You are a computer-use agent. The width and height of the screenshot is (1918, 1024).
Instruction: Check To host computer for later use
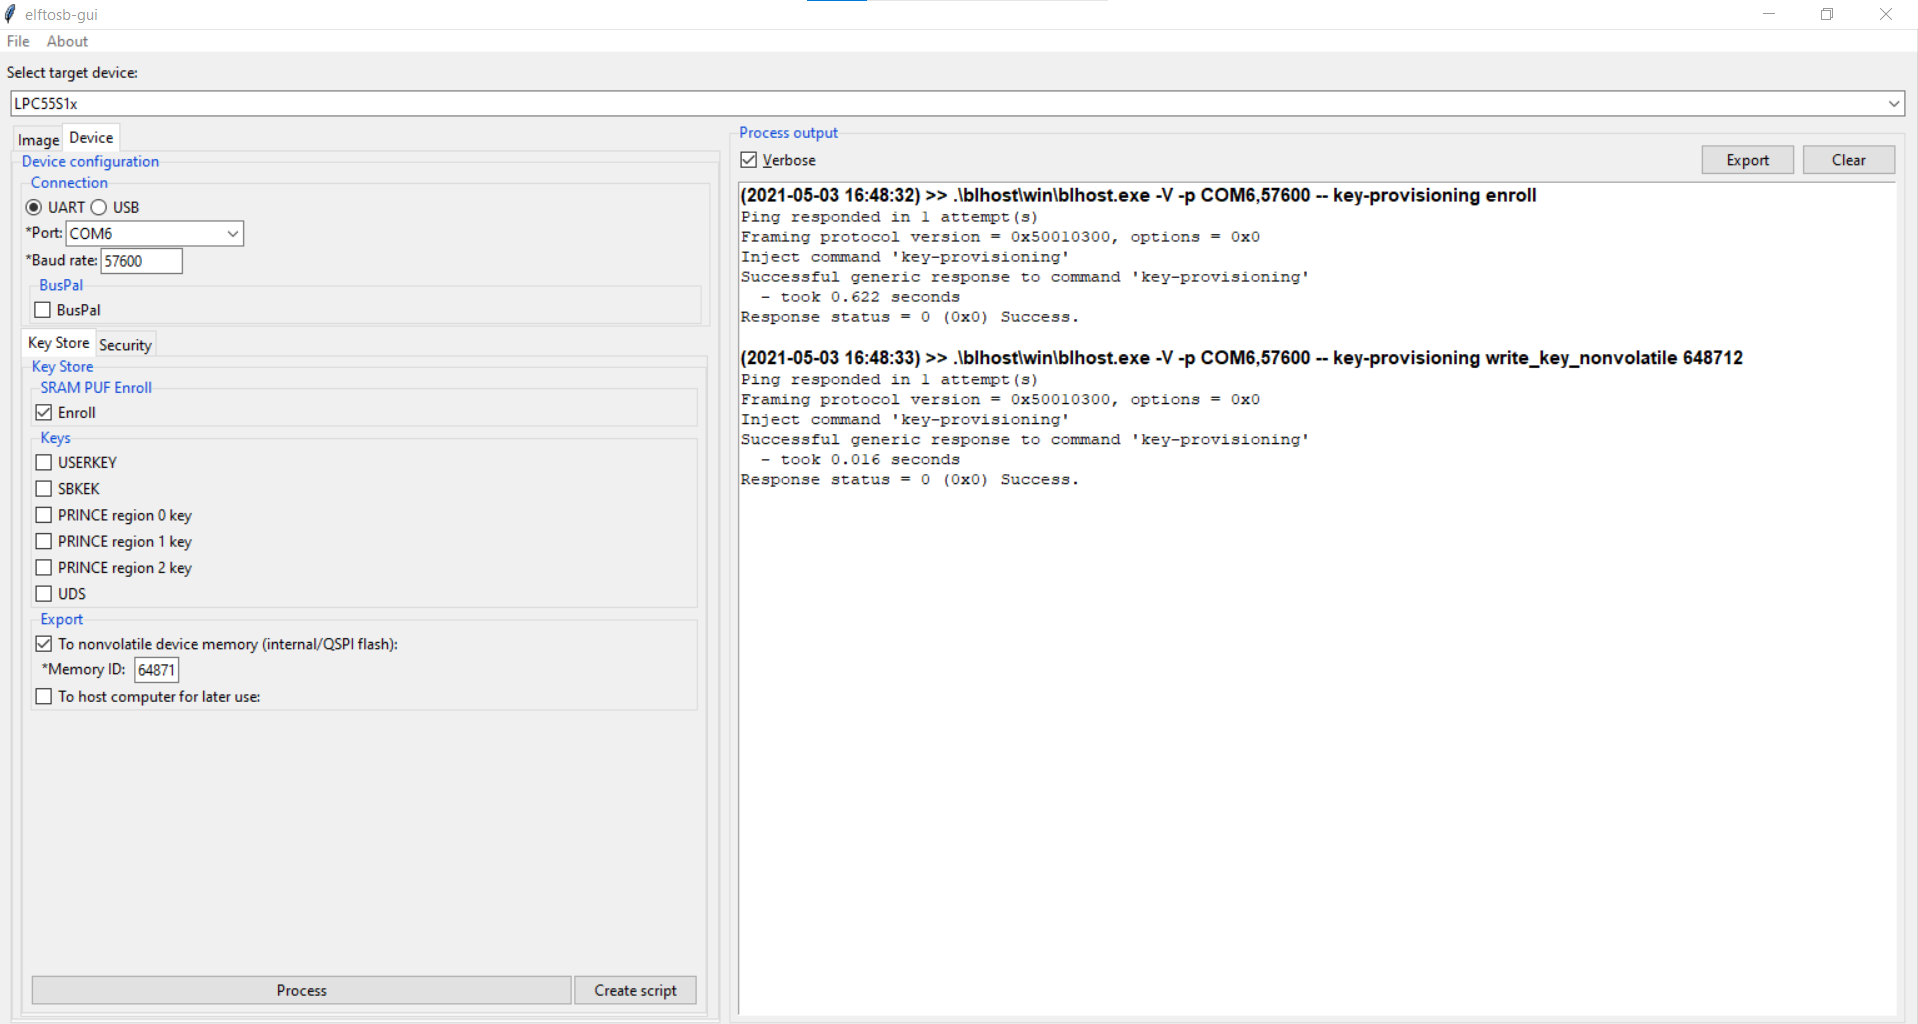44,696
